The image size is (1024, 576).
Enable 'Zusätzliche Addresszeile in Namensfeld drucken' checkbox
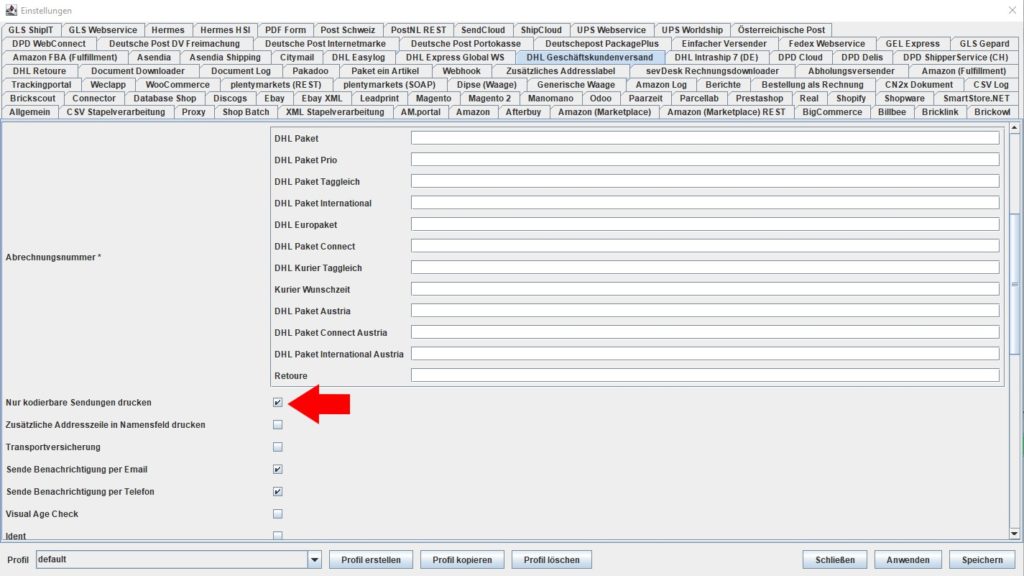tap(278, 424)
